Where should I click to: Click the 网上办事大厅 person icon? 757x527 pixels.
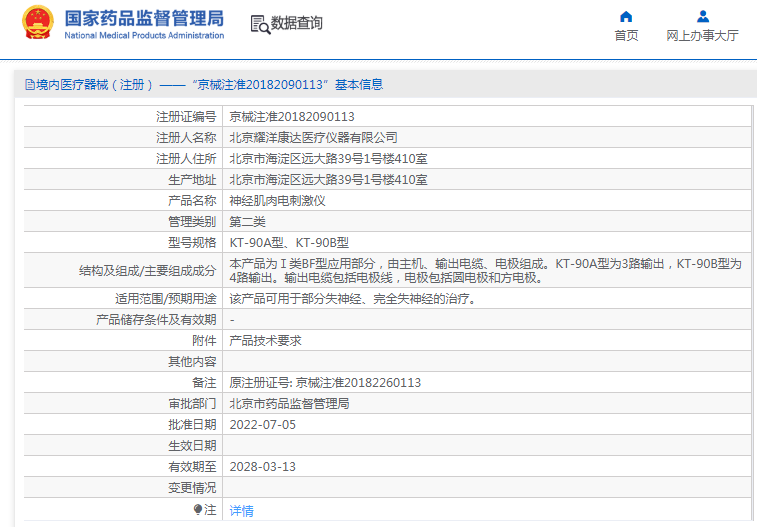pyautogui.click(x=702, y=16)
